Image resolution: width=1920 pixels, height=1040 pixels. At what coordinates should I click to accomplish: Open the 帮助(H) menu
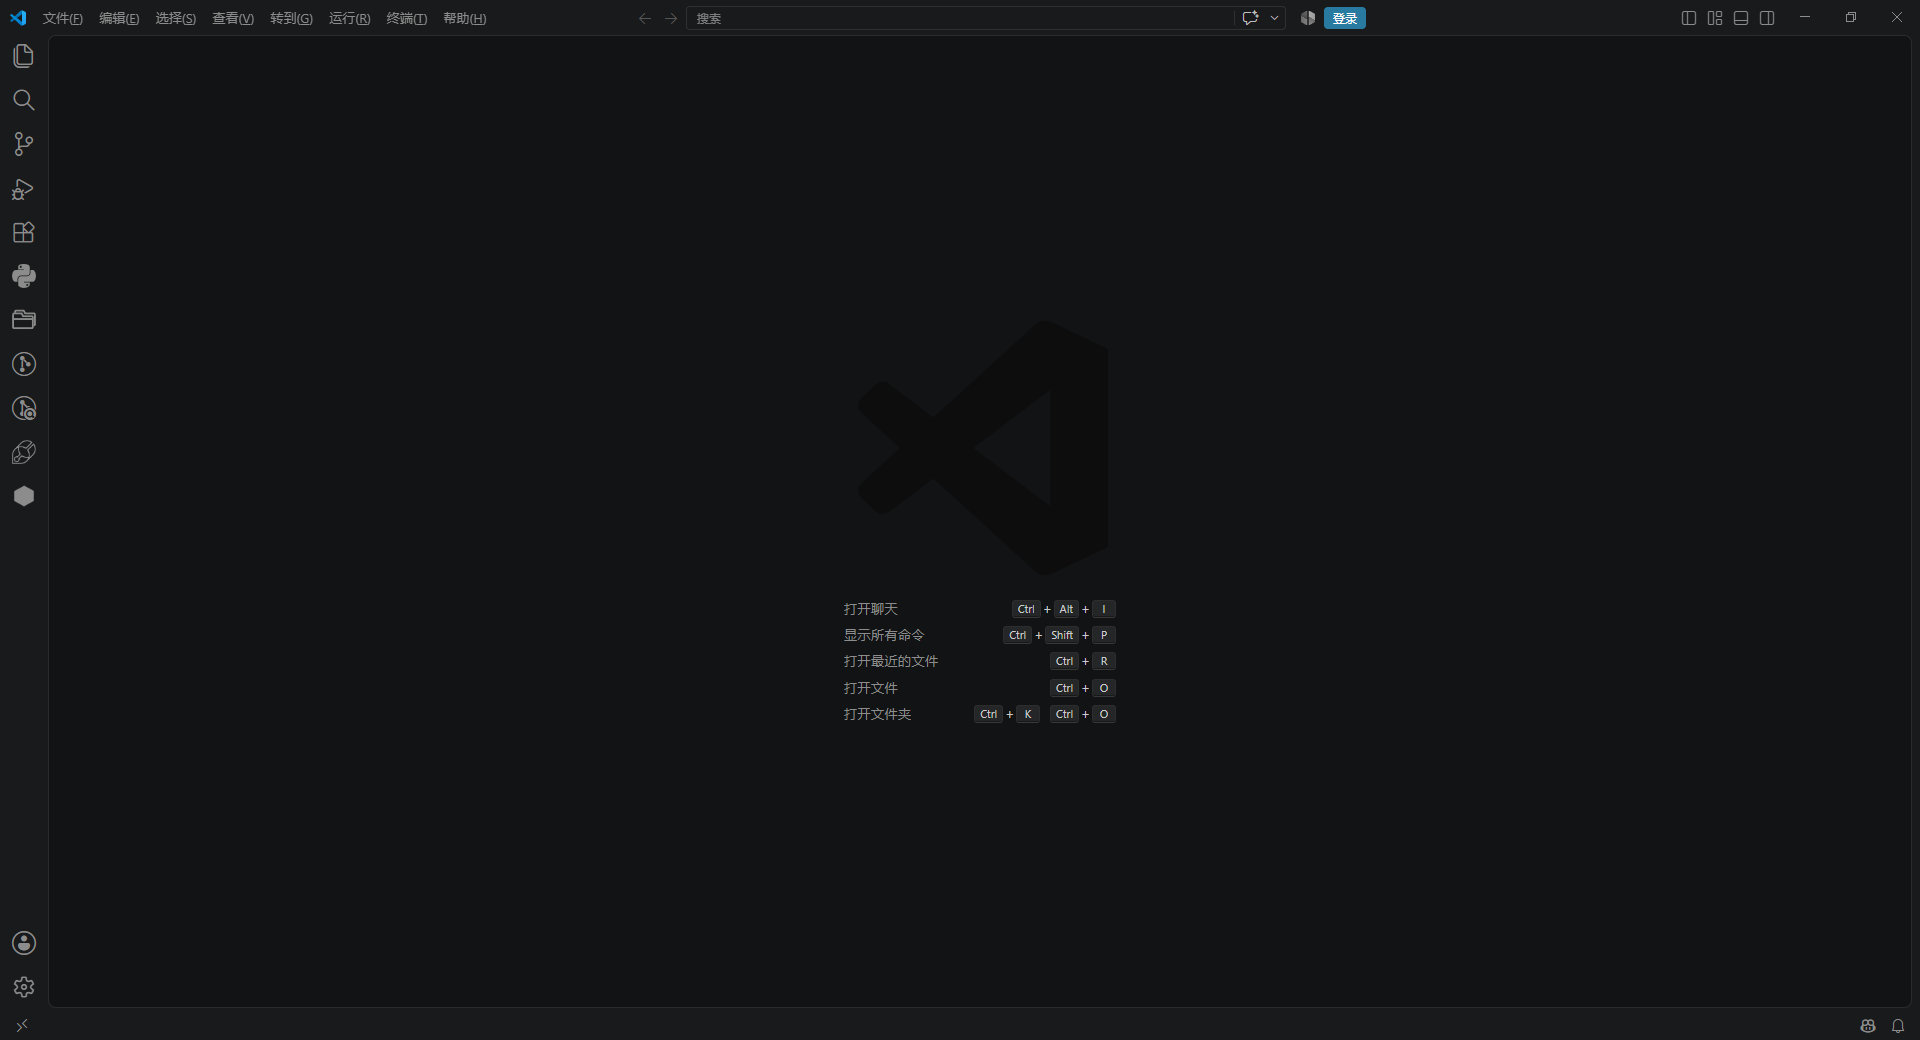(x=465, y=18)
